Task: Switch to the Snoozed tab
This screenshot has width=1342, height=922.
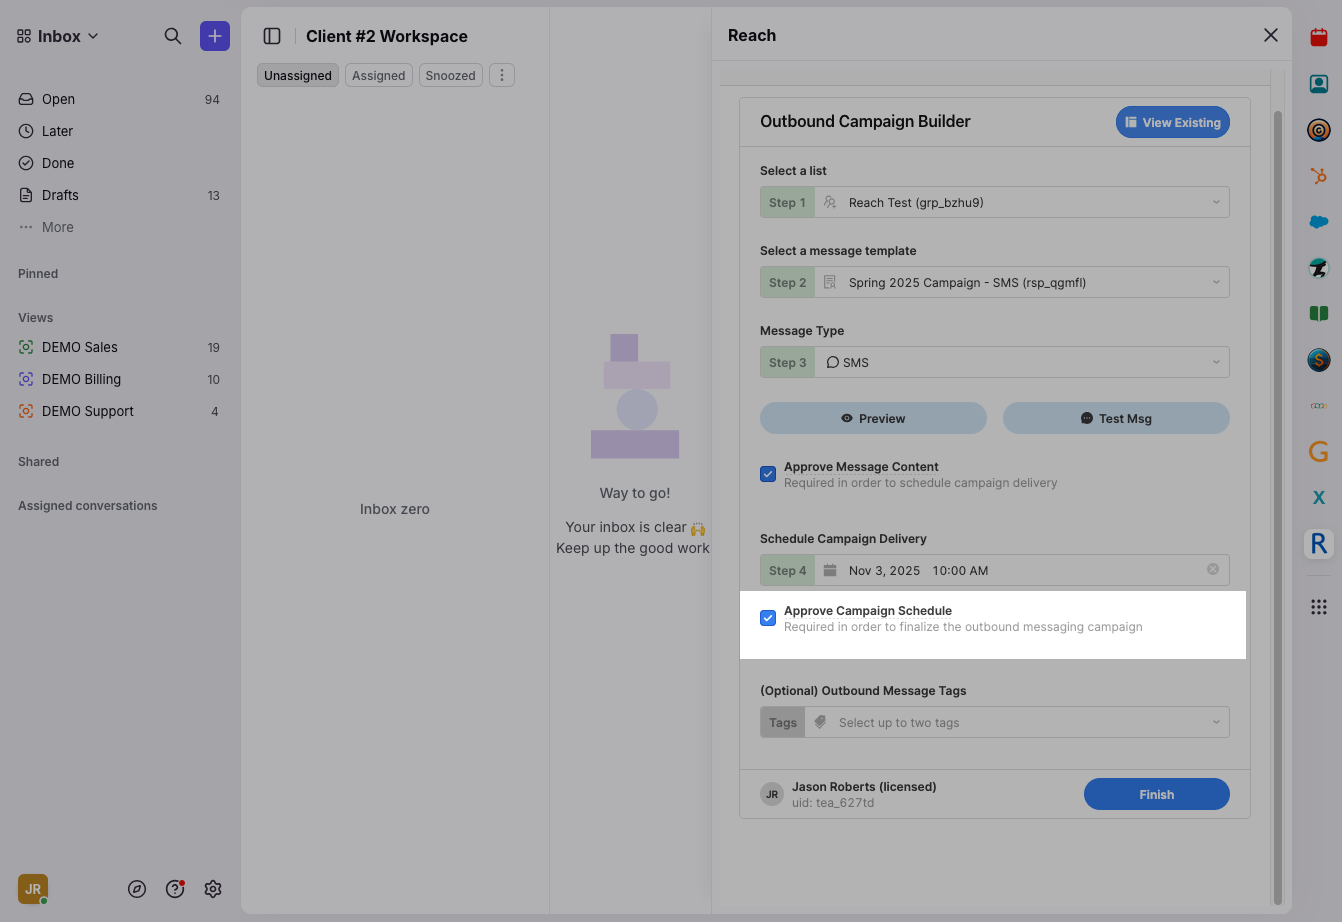Action: coord(450,75)
